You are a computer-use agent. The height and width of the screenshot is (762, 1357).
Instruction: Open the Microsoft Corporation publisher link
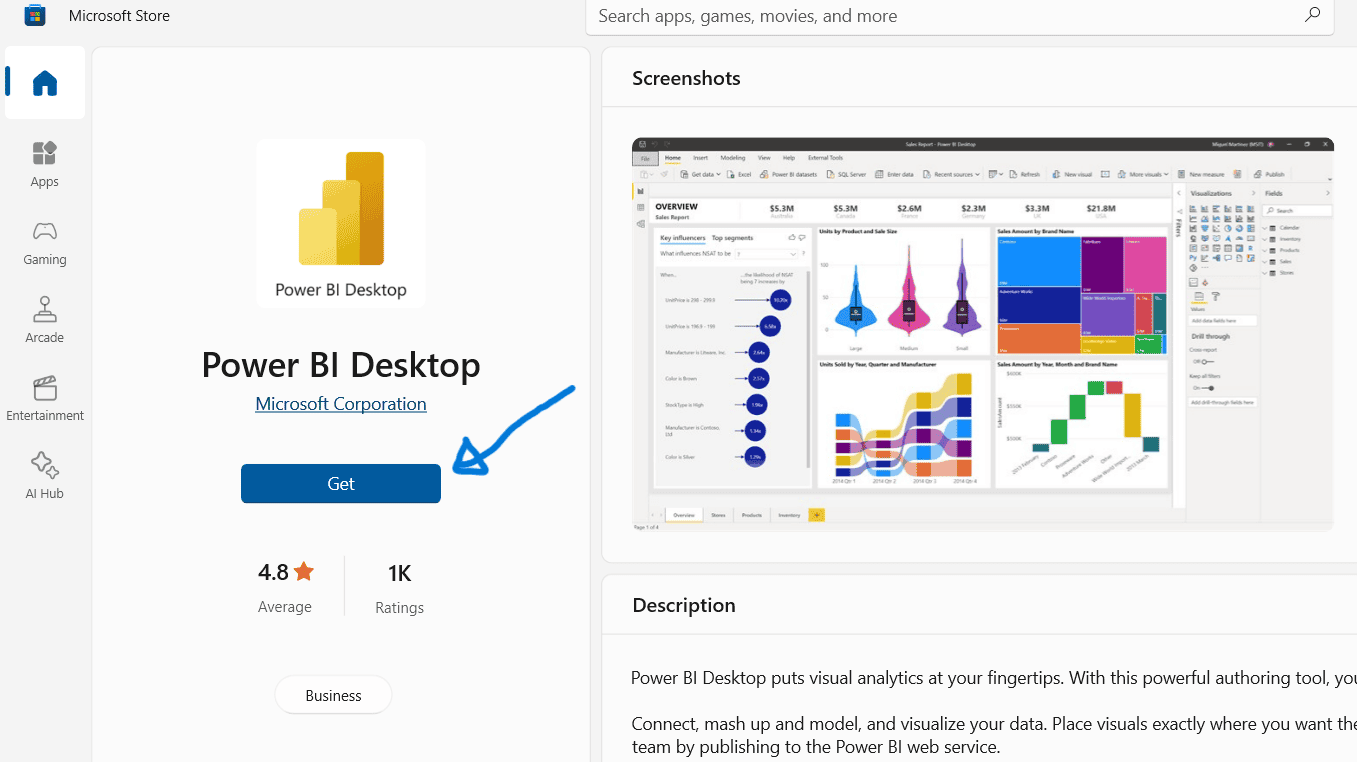341,404
